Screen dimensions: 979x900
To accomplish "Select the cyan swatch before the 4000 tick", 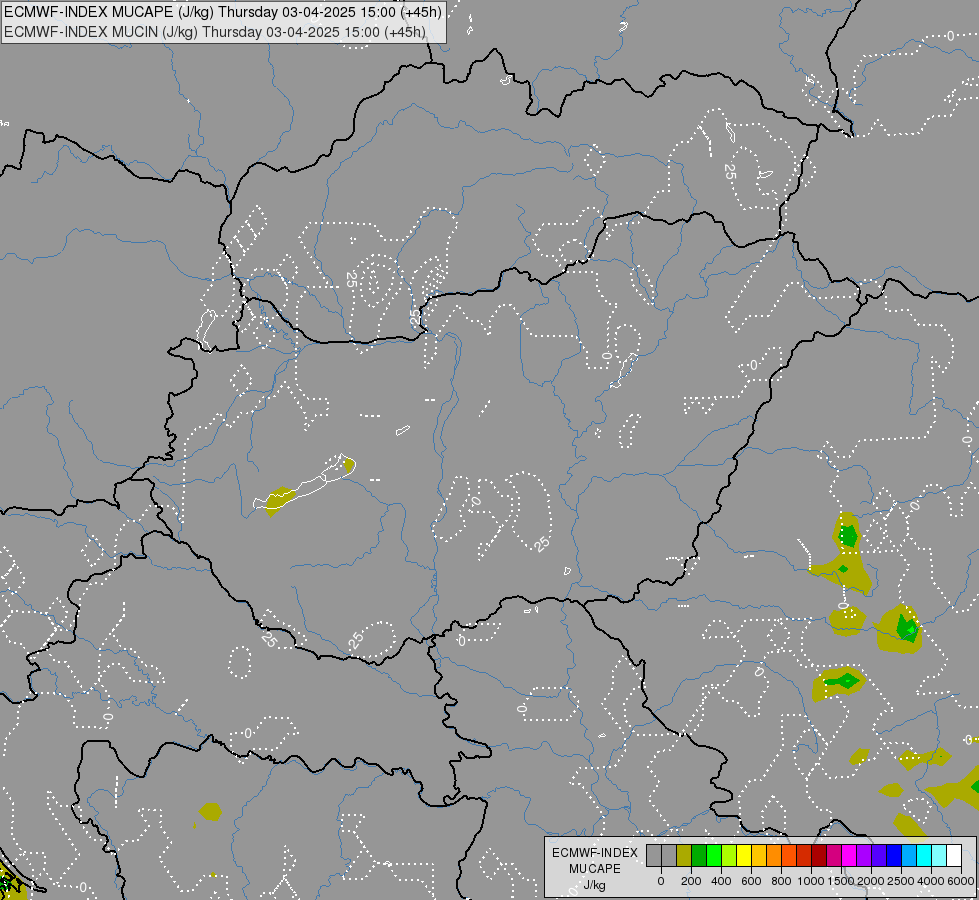I will 925,855.
